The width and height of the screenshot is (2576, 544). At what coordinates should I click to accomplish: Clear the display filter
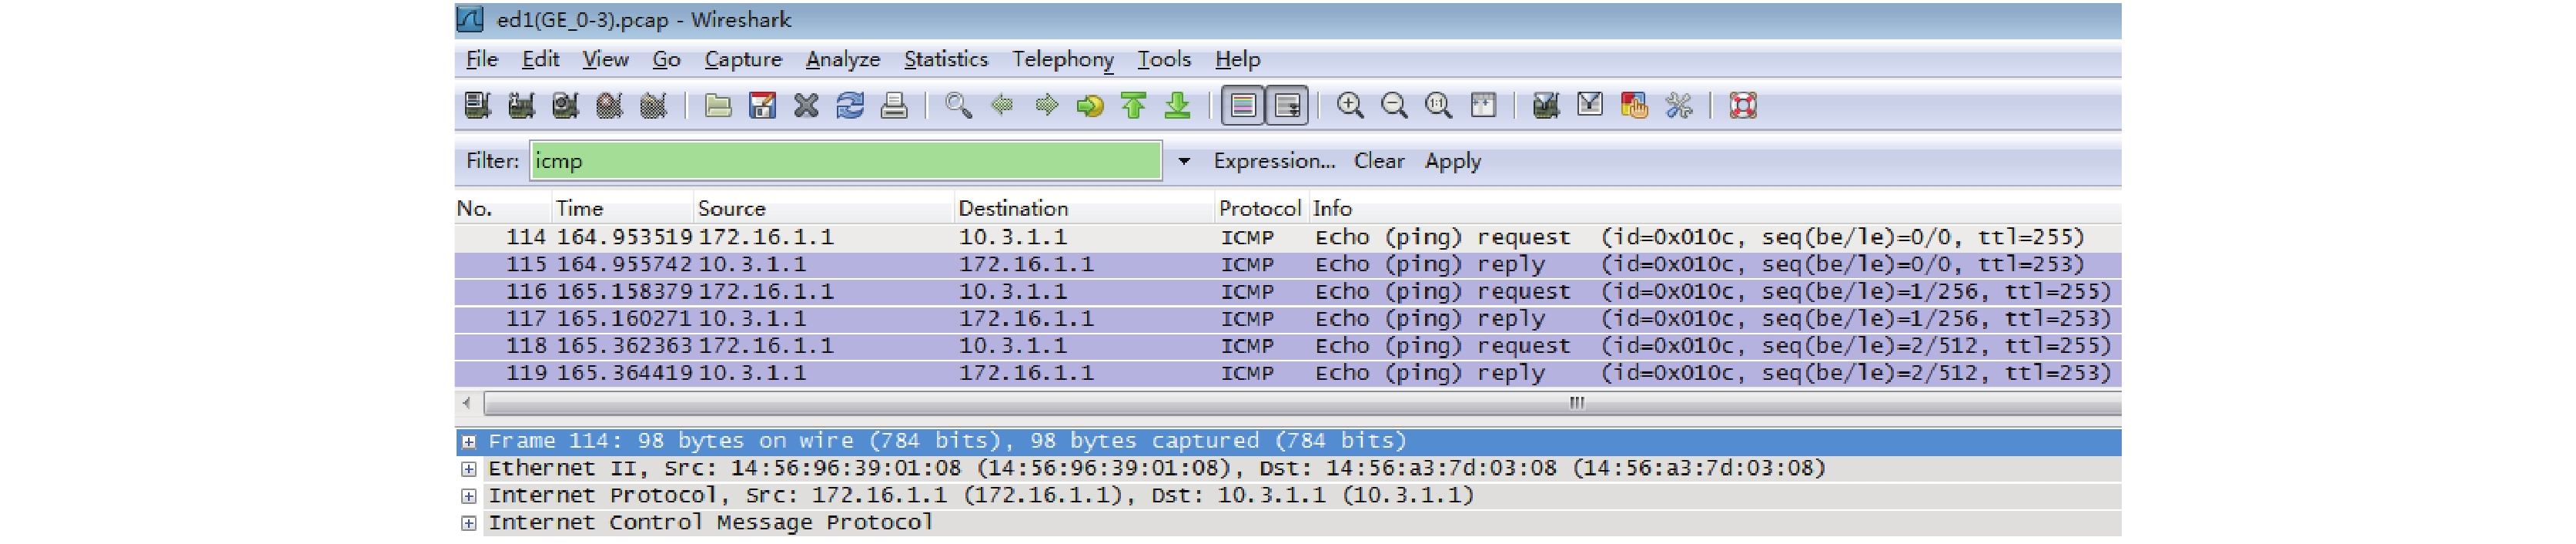pyautogui.click(x=1379, y=161)
